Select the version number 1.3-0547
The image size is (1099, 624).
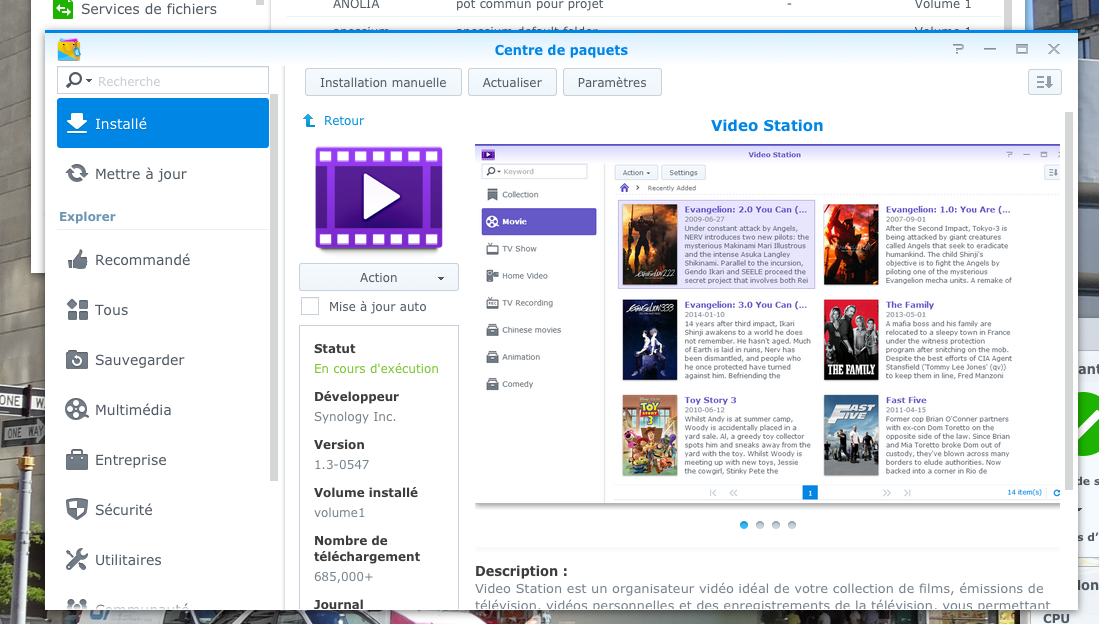click(x=341, y=464)
